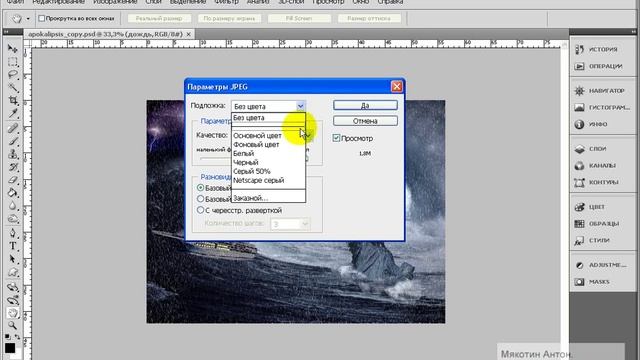The height and width of the screenshot is (360, 640).
Task: Close the apokalipsis_copy.psd document tab
Action: (x=189, y=34)
